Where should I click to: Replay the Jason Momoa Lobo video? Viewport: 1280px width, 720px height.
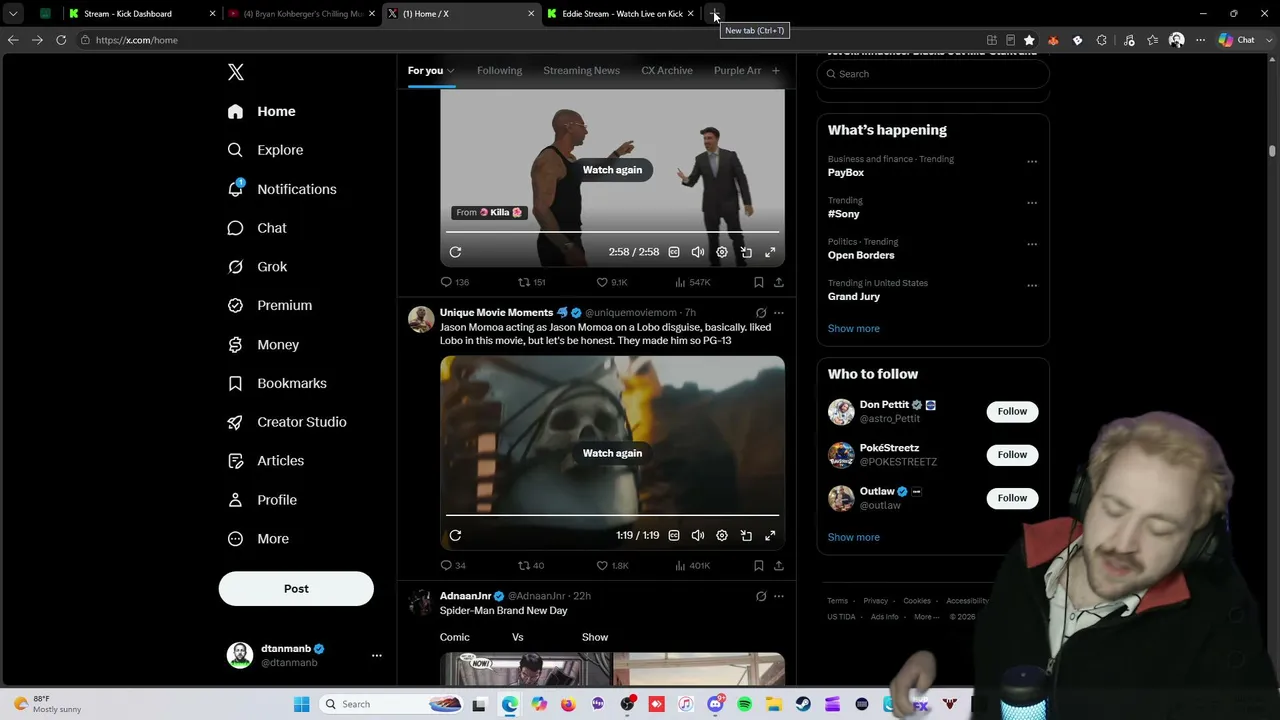click(x=612, y=453)
